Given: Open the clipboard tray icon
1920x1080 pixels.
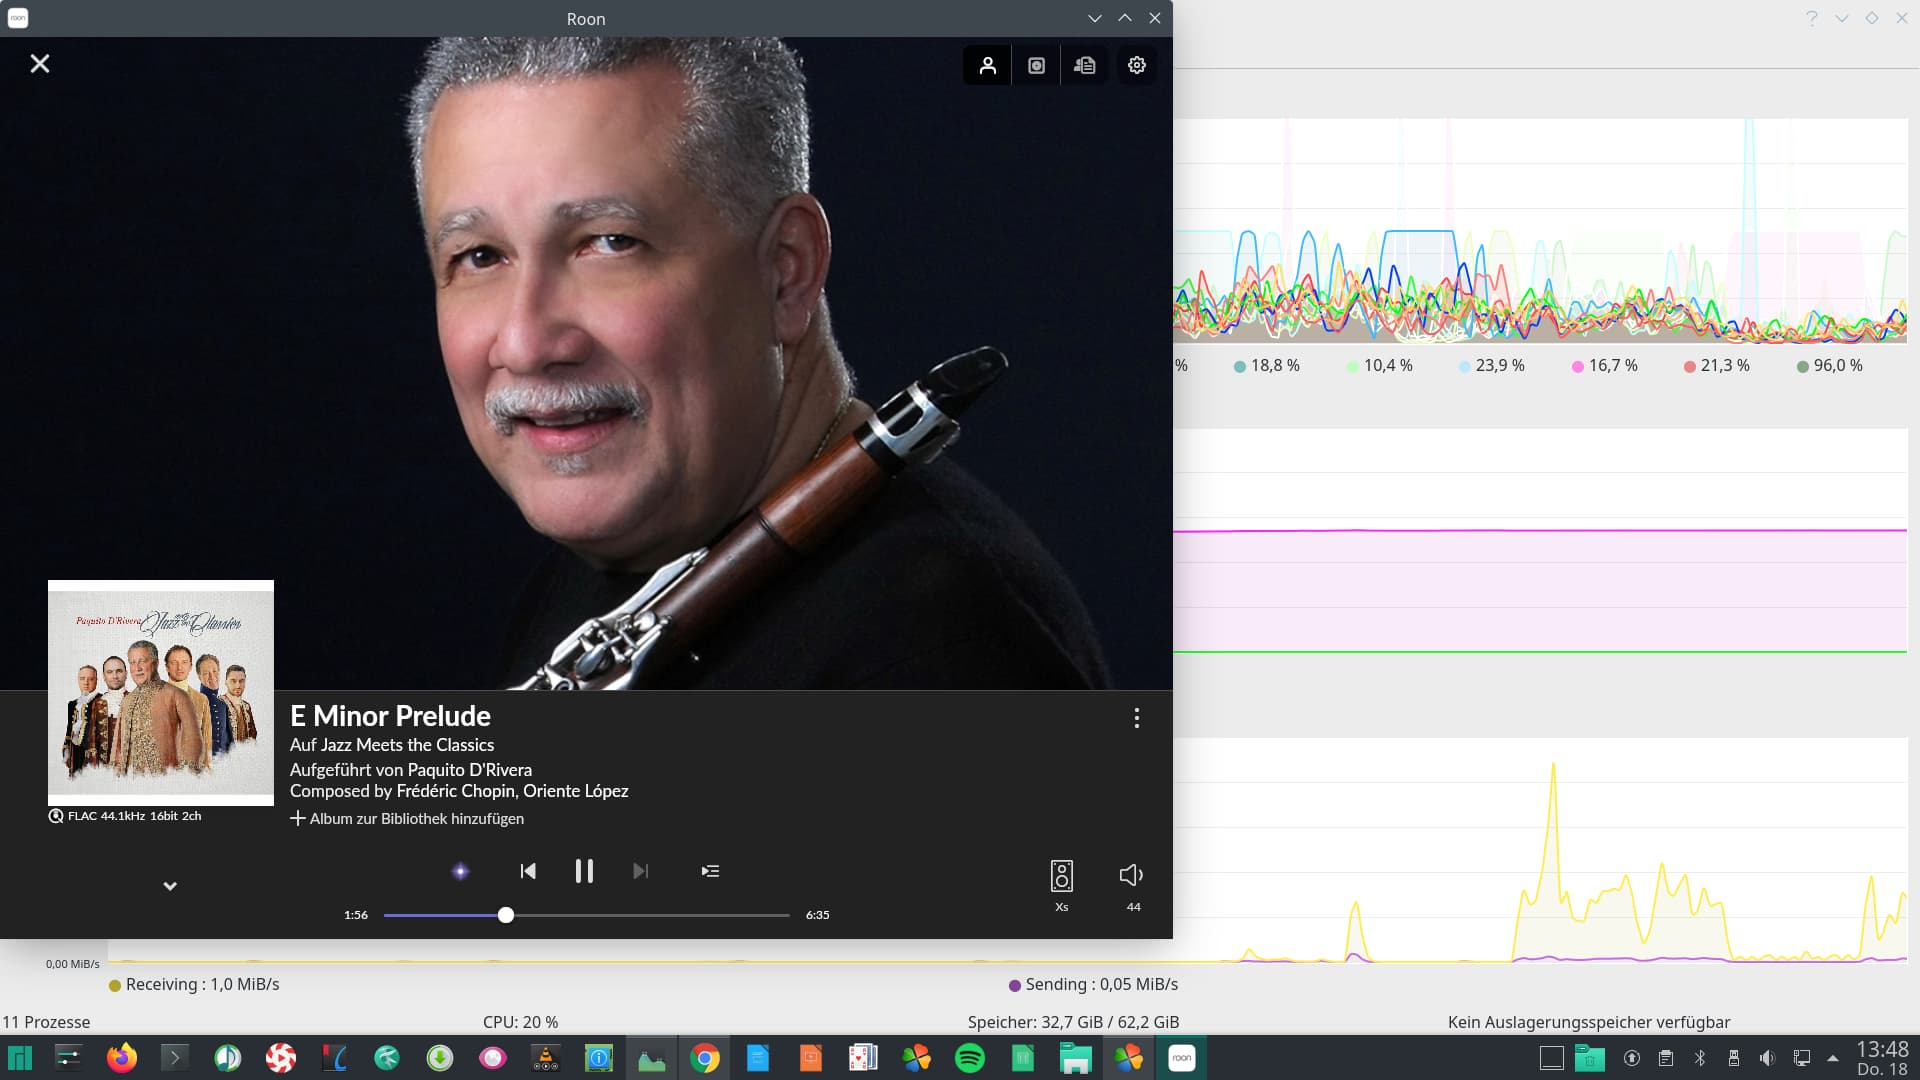Looking at the screenshot, I should coord(1665,1058).
